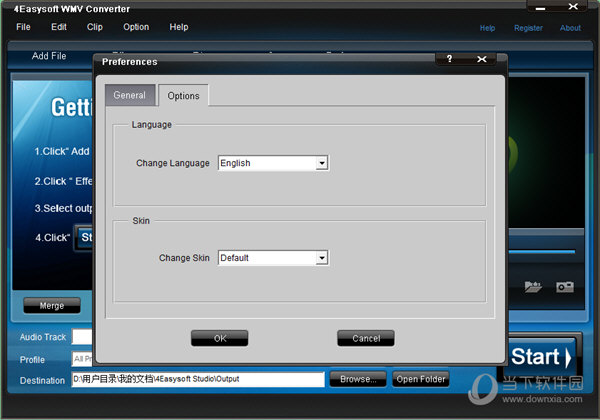Click OK in Preferences dialog
The image size is (600, 420).
[x=220, y=338]
